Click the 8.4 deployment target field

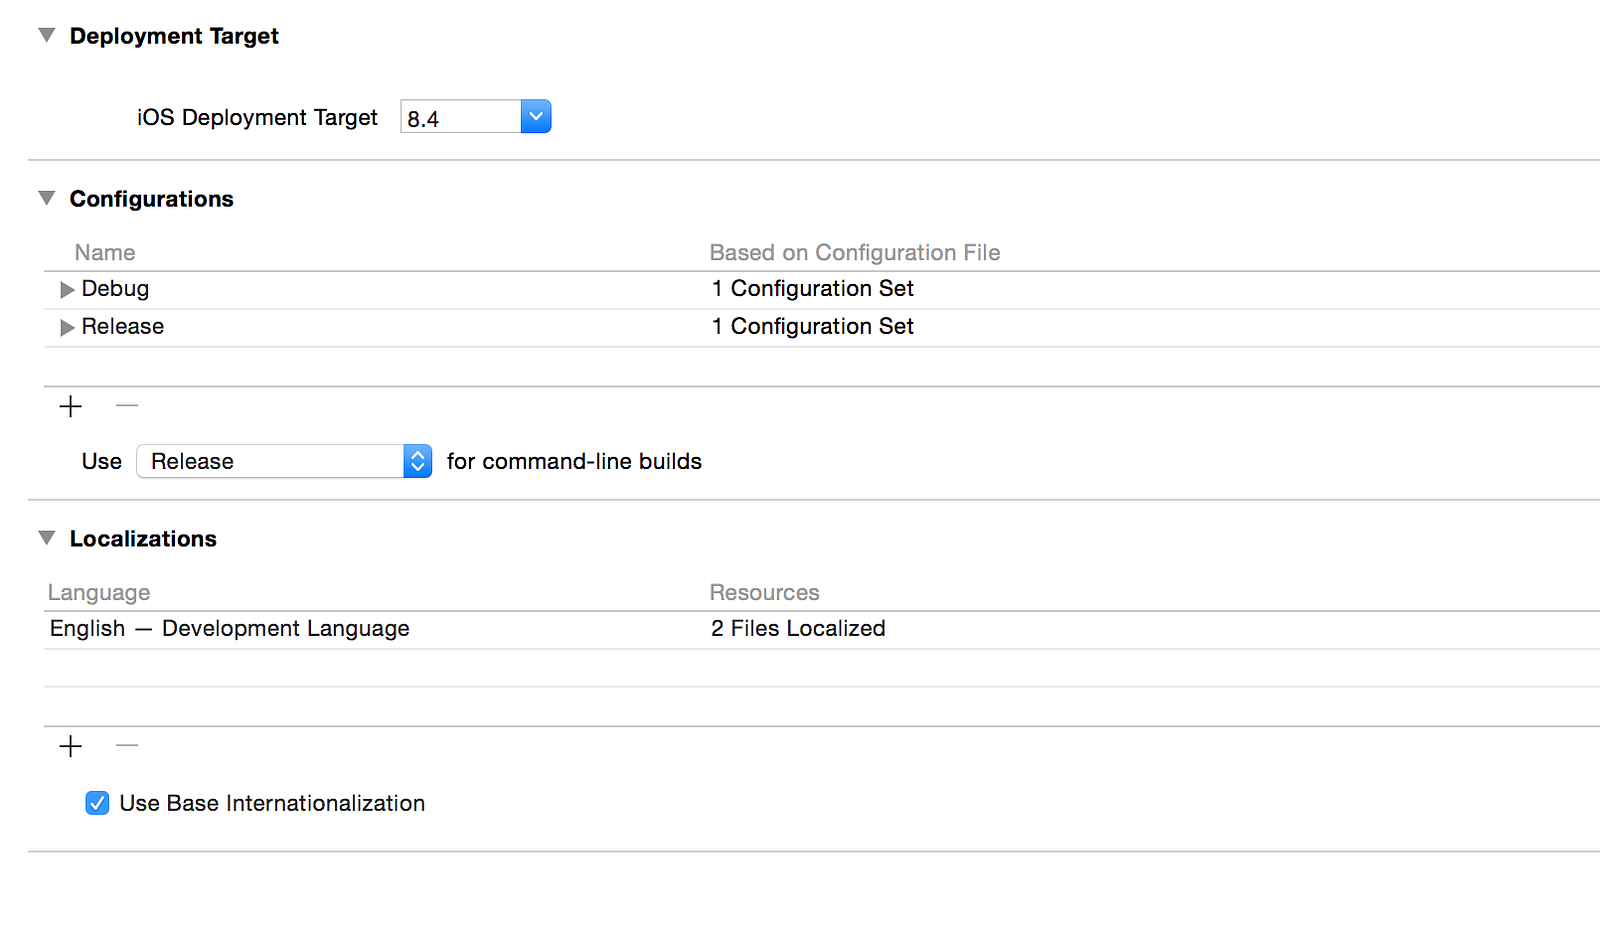[460, 118]
